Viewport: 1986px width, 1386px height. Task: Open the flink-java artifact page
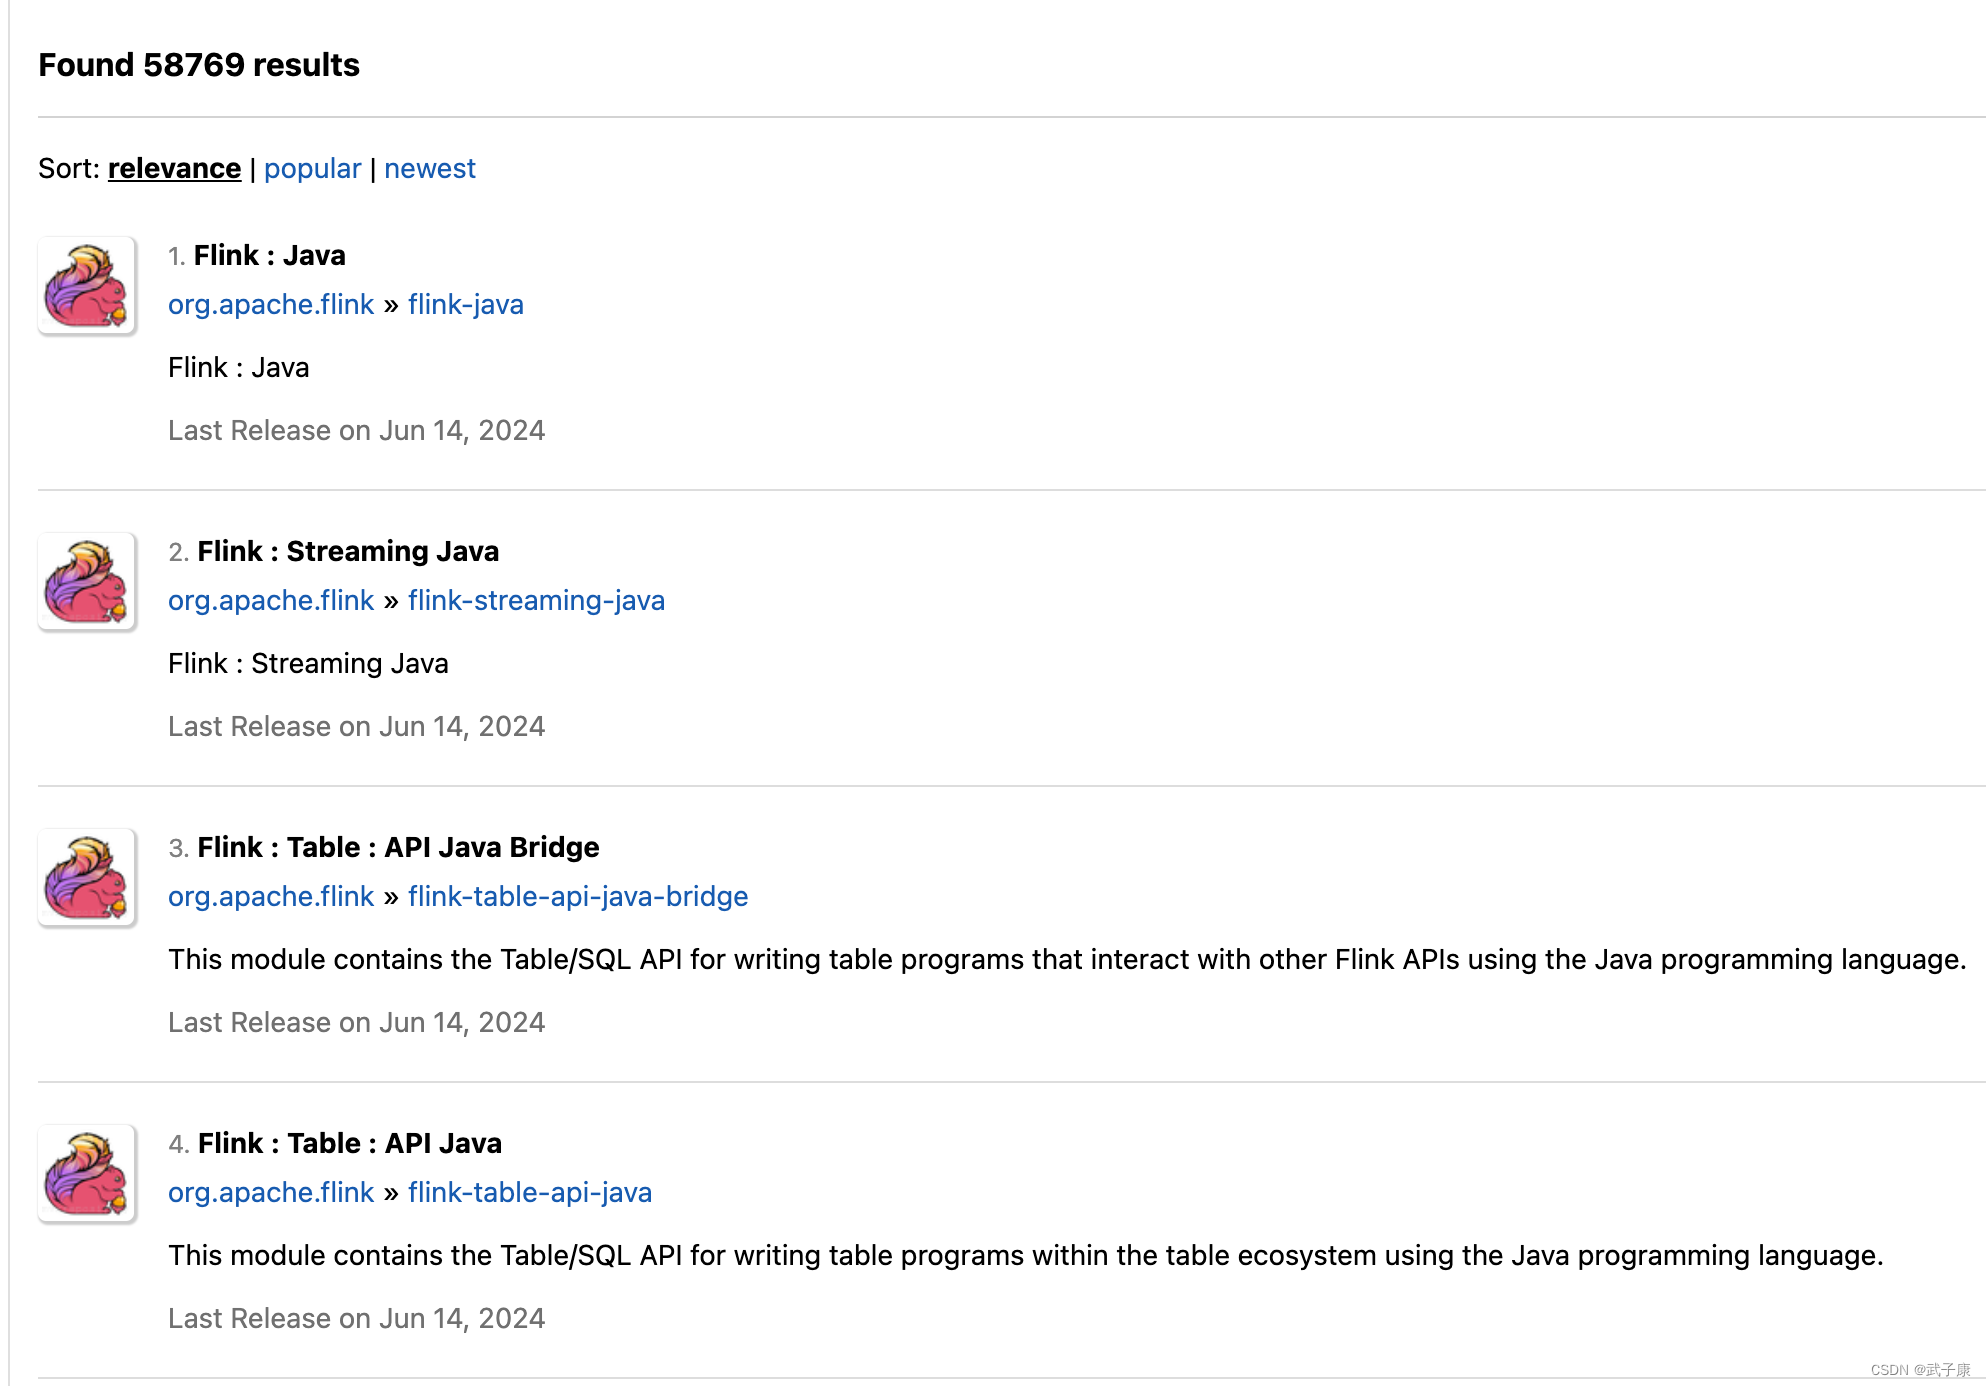465,304
